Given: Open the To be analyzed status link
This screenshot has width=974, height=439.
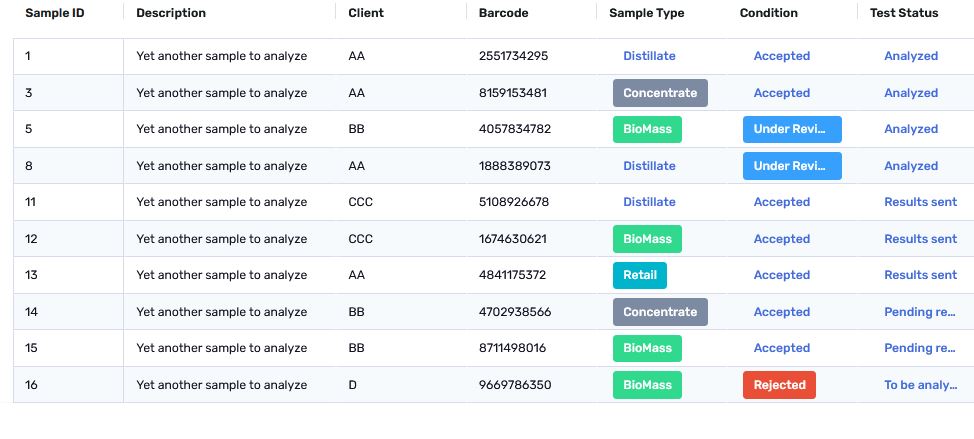Looking at the screenshot, I should 920,385.
